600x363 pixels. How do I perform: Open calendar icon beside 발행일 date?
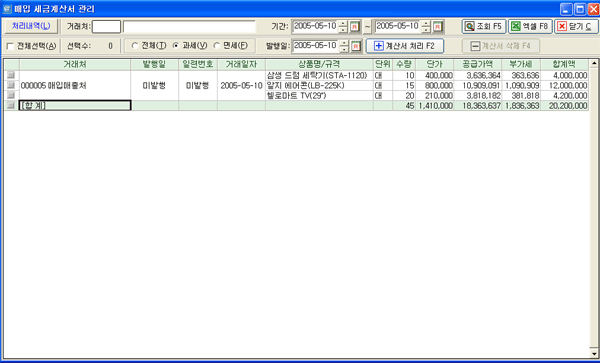click(x=356, y=46)
